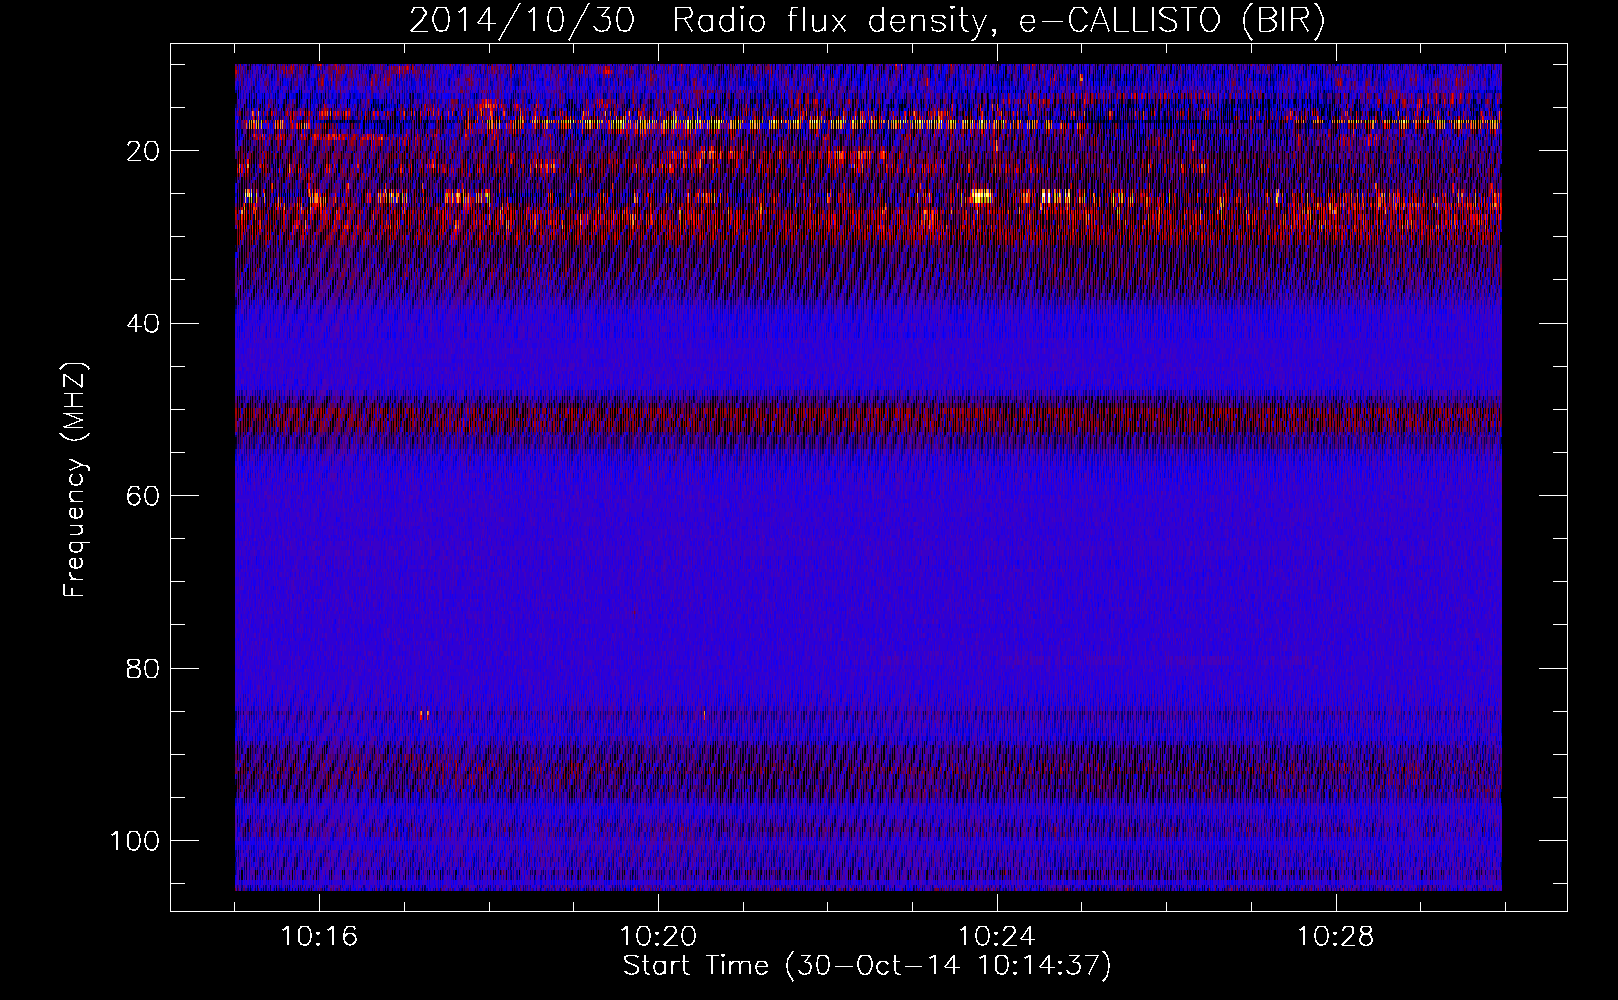Click the 10:24 time tick label
The image size is (1618, 1000).
(997, 937)
